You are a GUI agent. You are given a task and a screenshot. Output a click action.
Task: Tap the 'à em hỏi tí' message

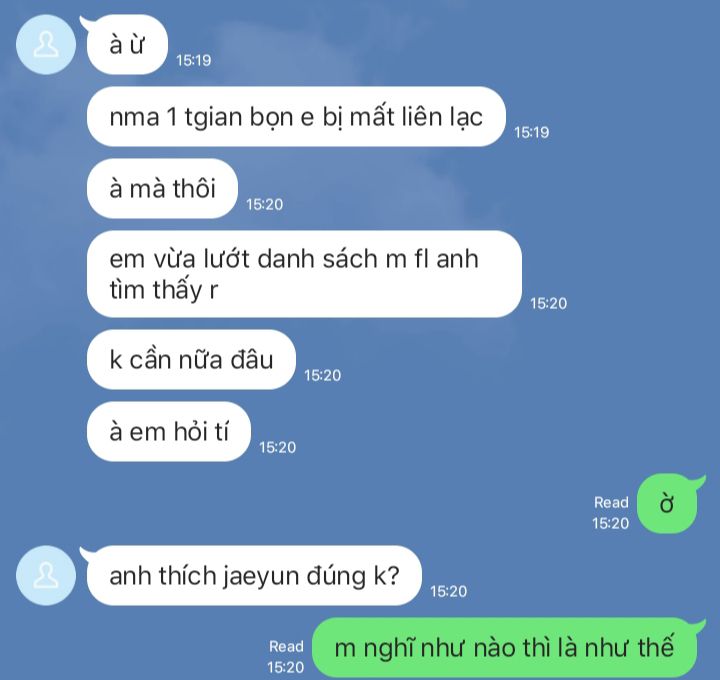(x=169, y=432)
